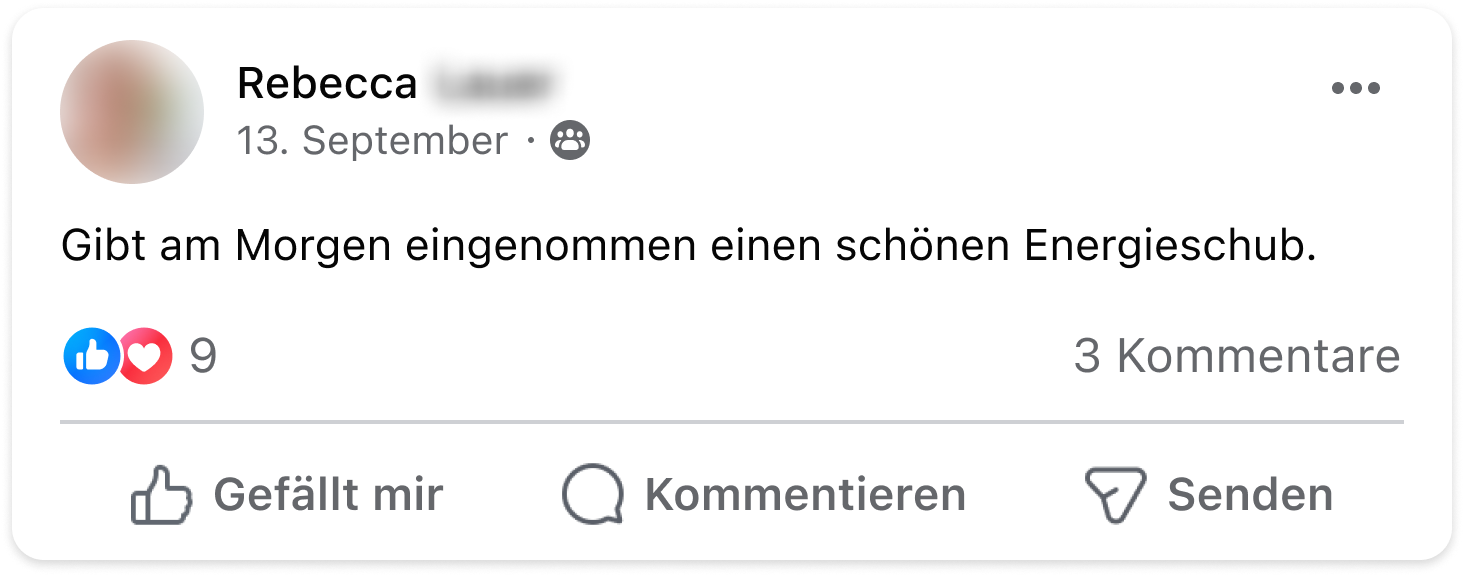The width and height of the screenshot is (1464, 576).
Task: Select the Kommentieren button label
Action: point(805,495)
